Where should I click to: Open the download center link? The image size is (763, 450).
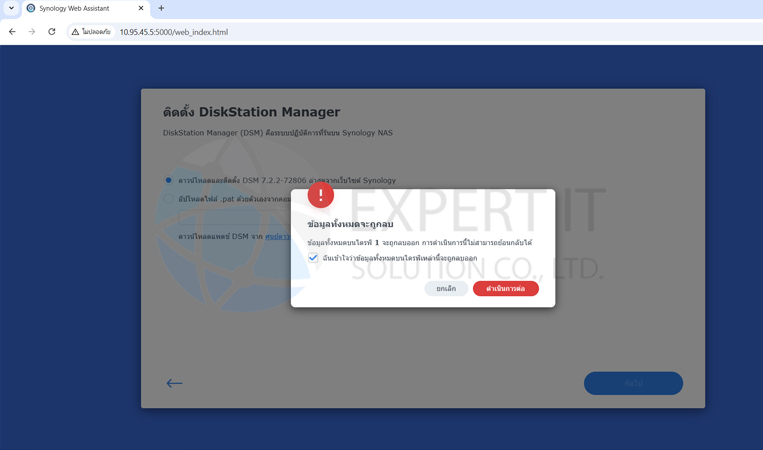pos(277,236)
